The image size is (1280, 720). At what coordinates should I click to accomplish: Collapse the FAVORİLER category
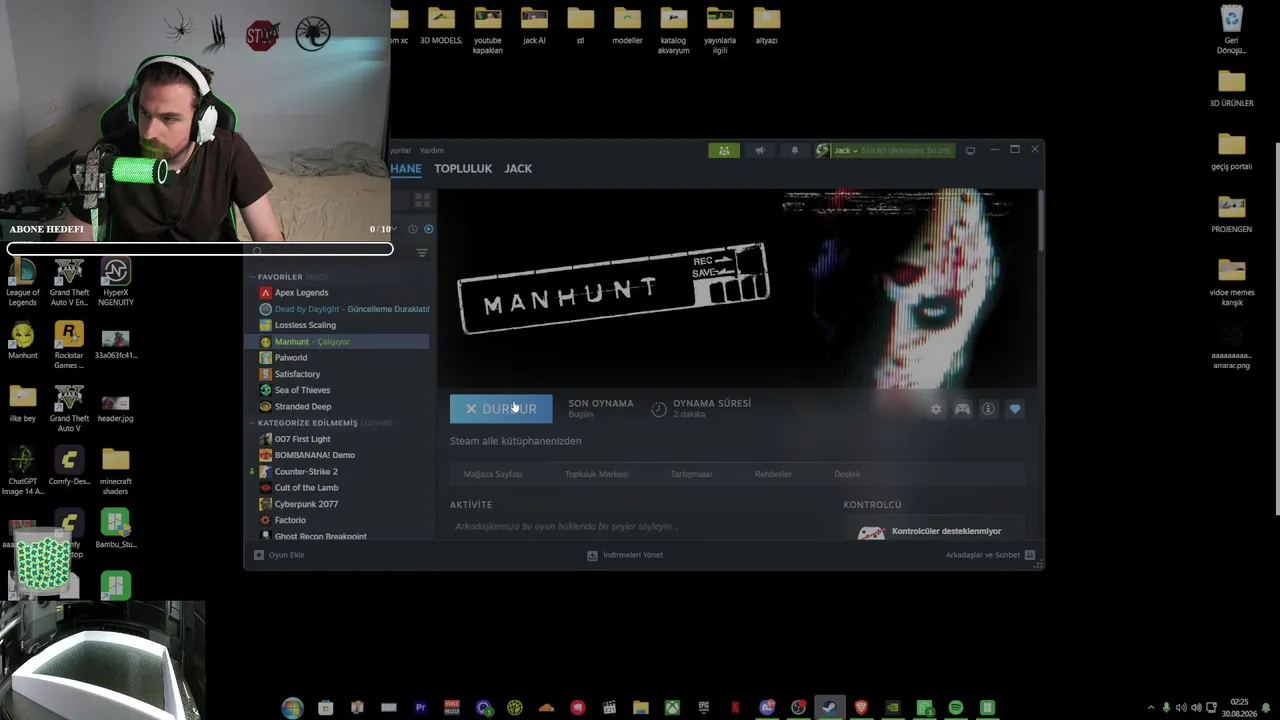279,277
